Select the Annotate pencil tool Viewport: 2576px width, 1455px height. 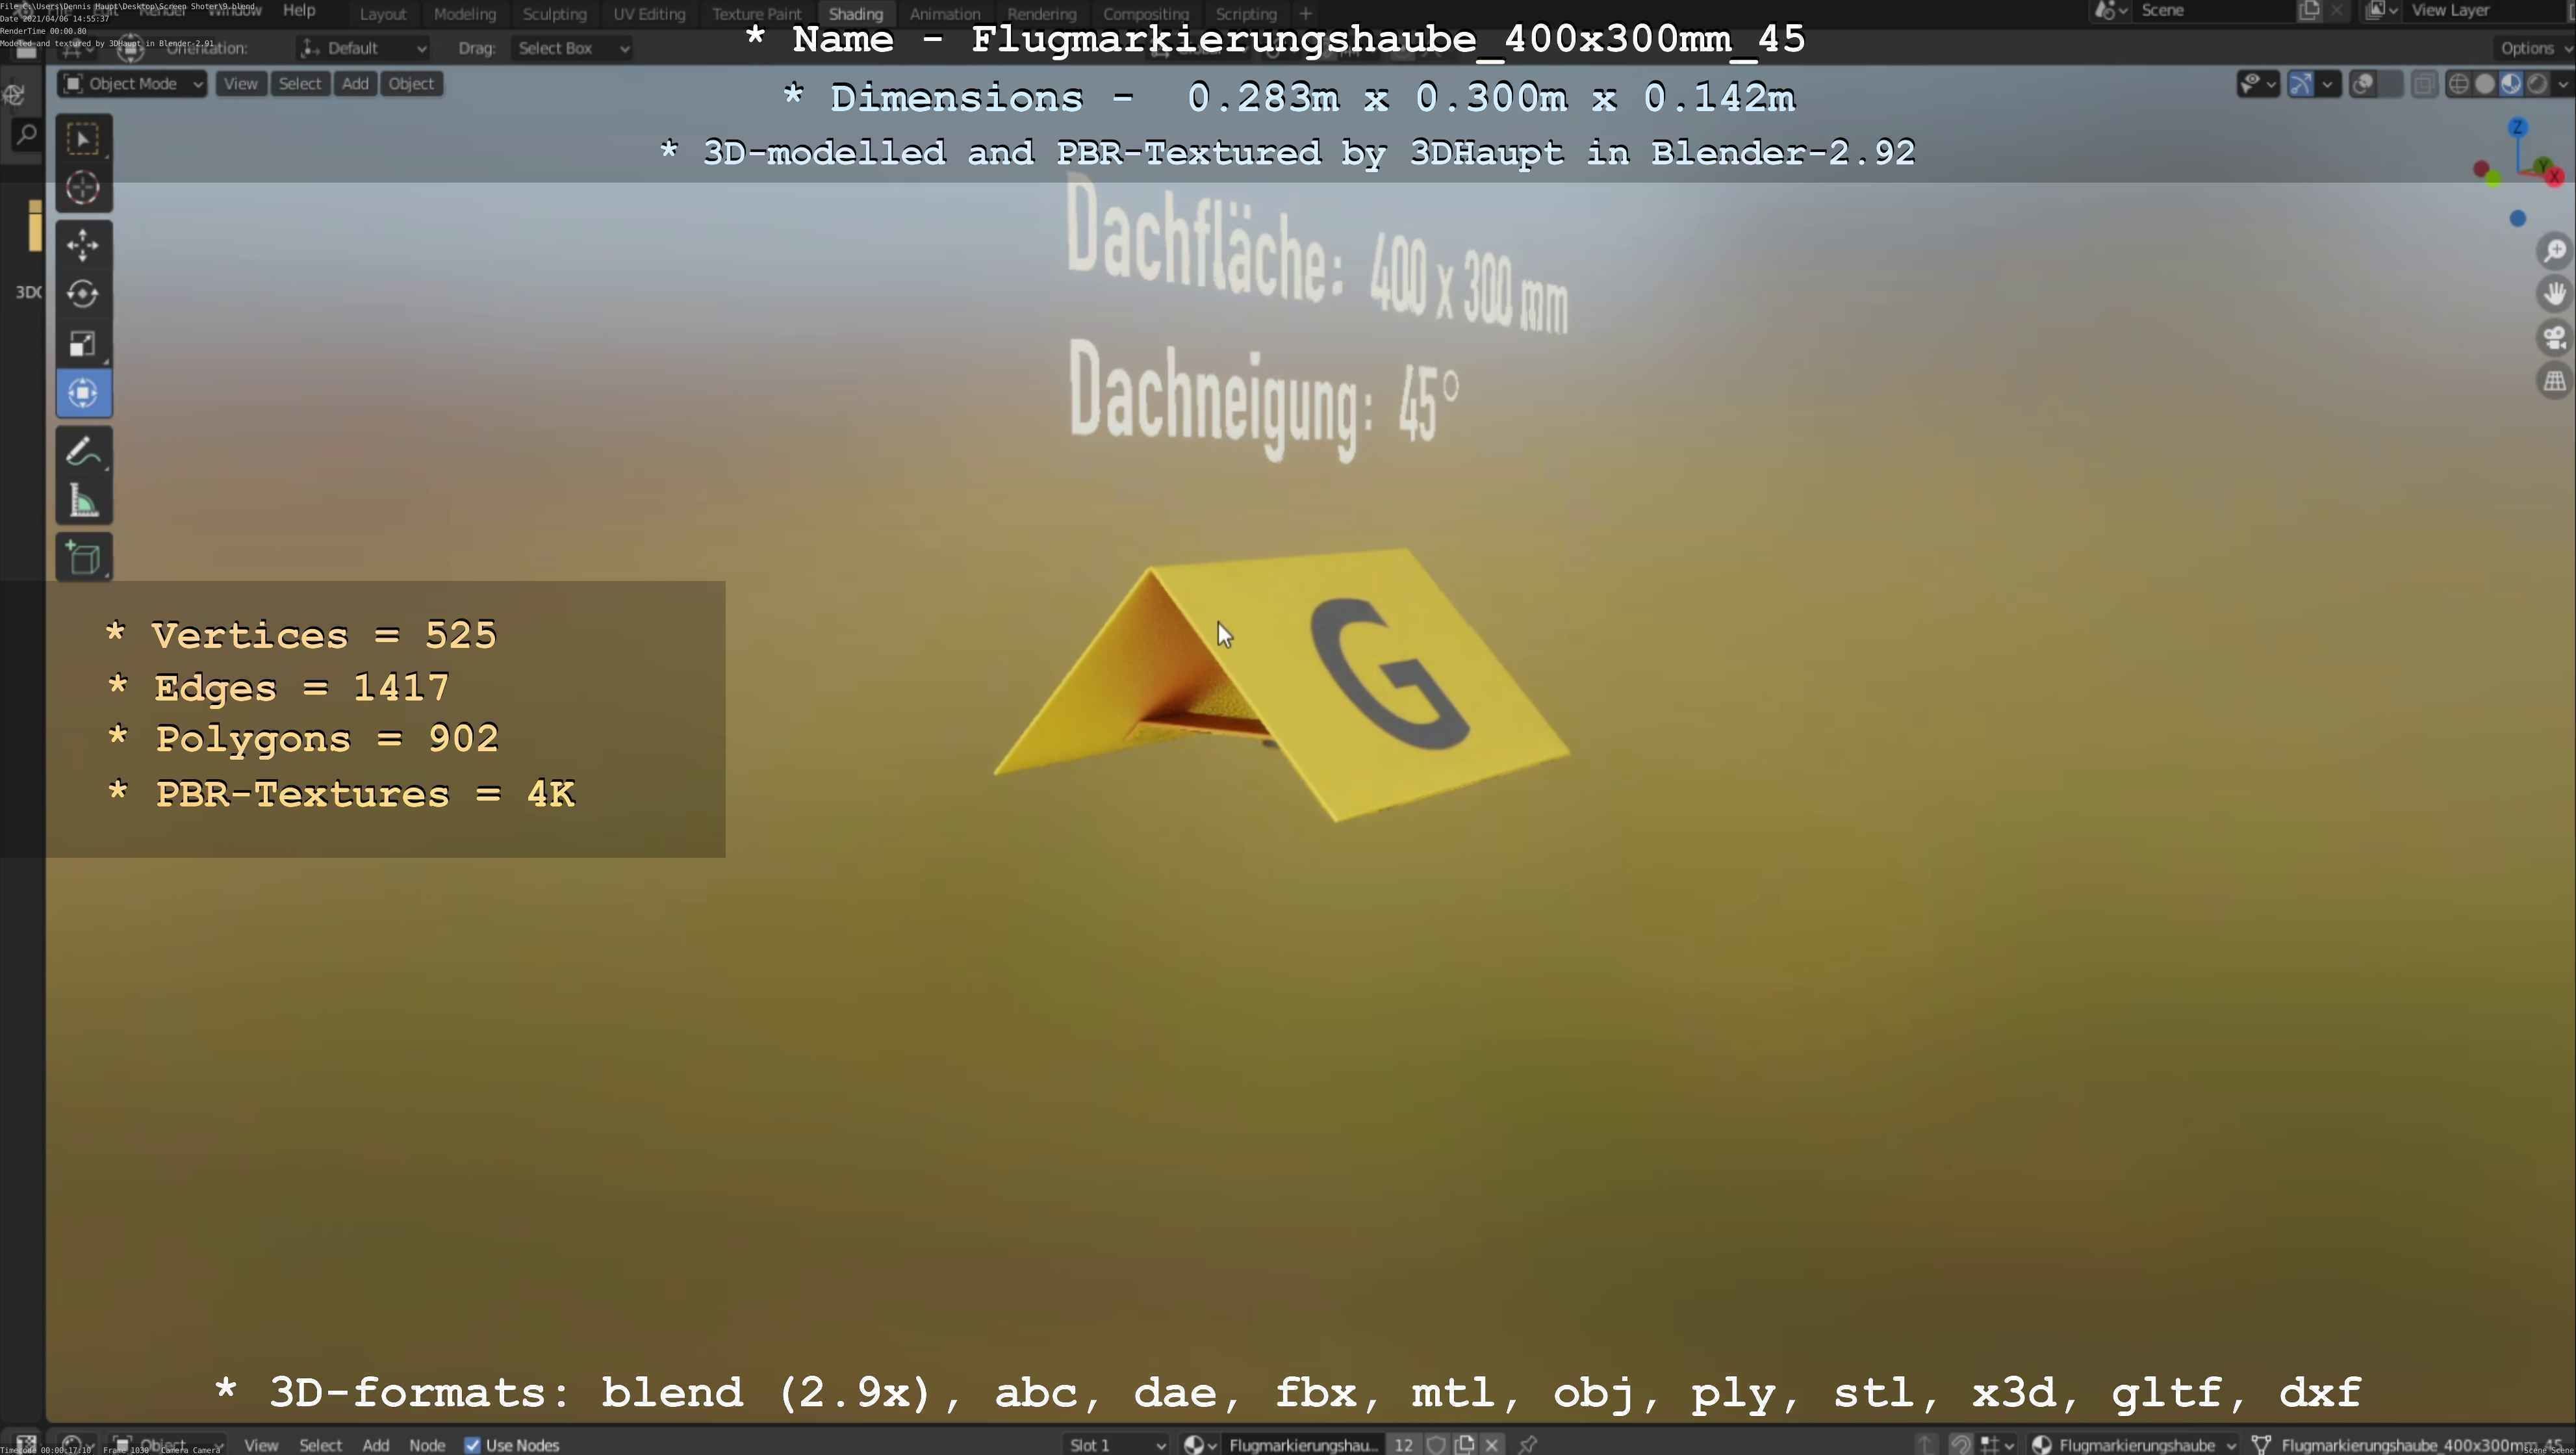[x=83, y=451]
